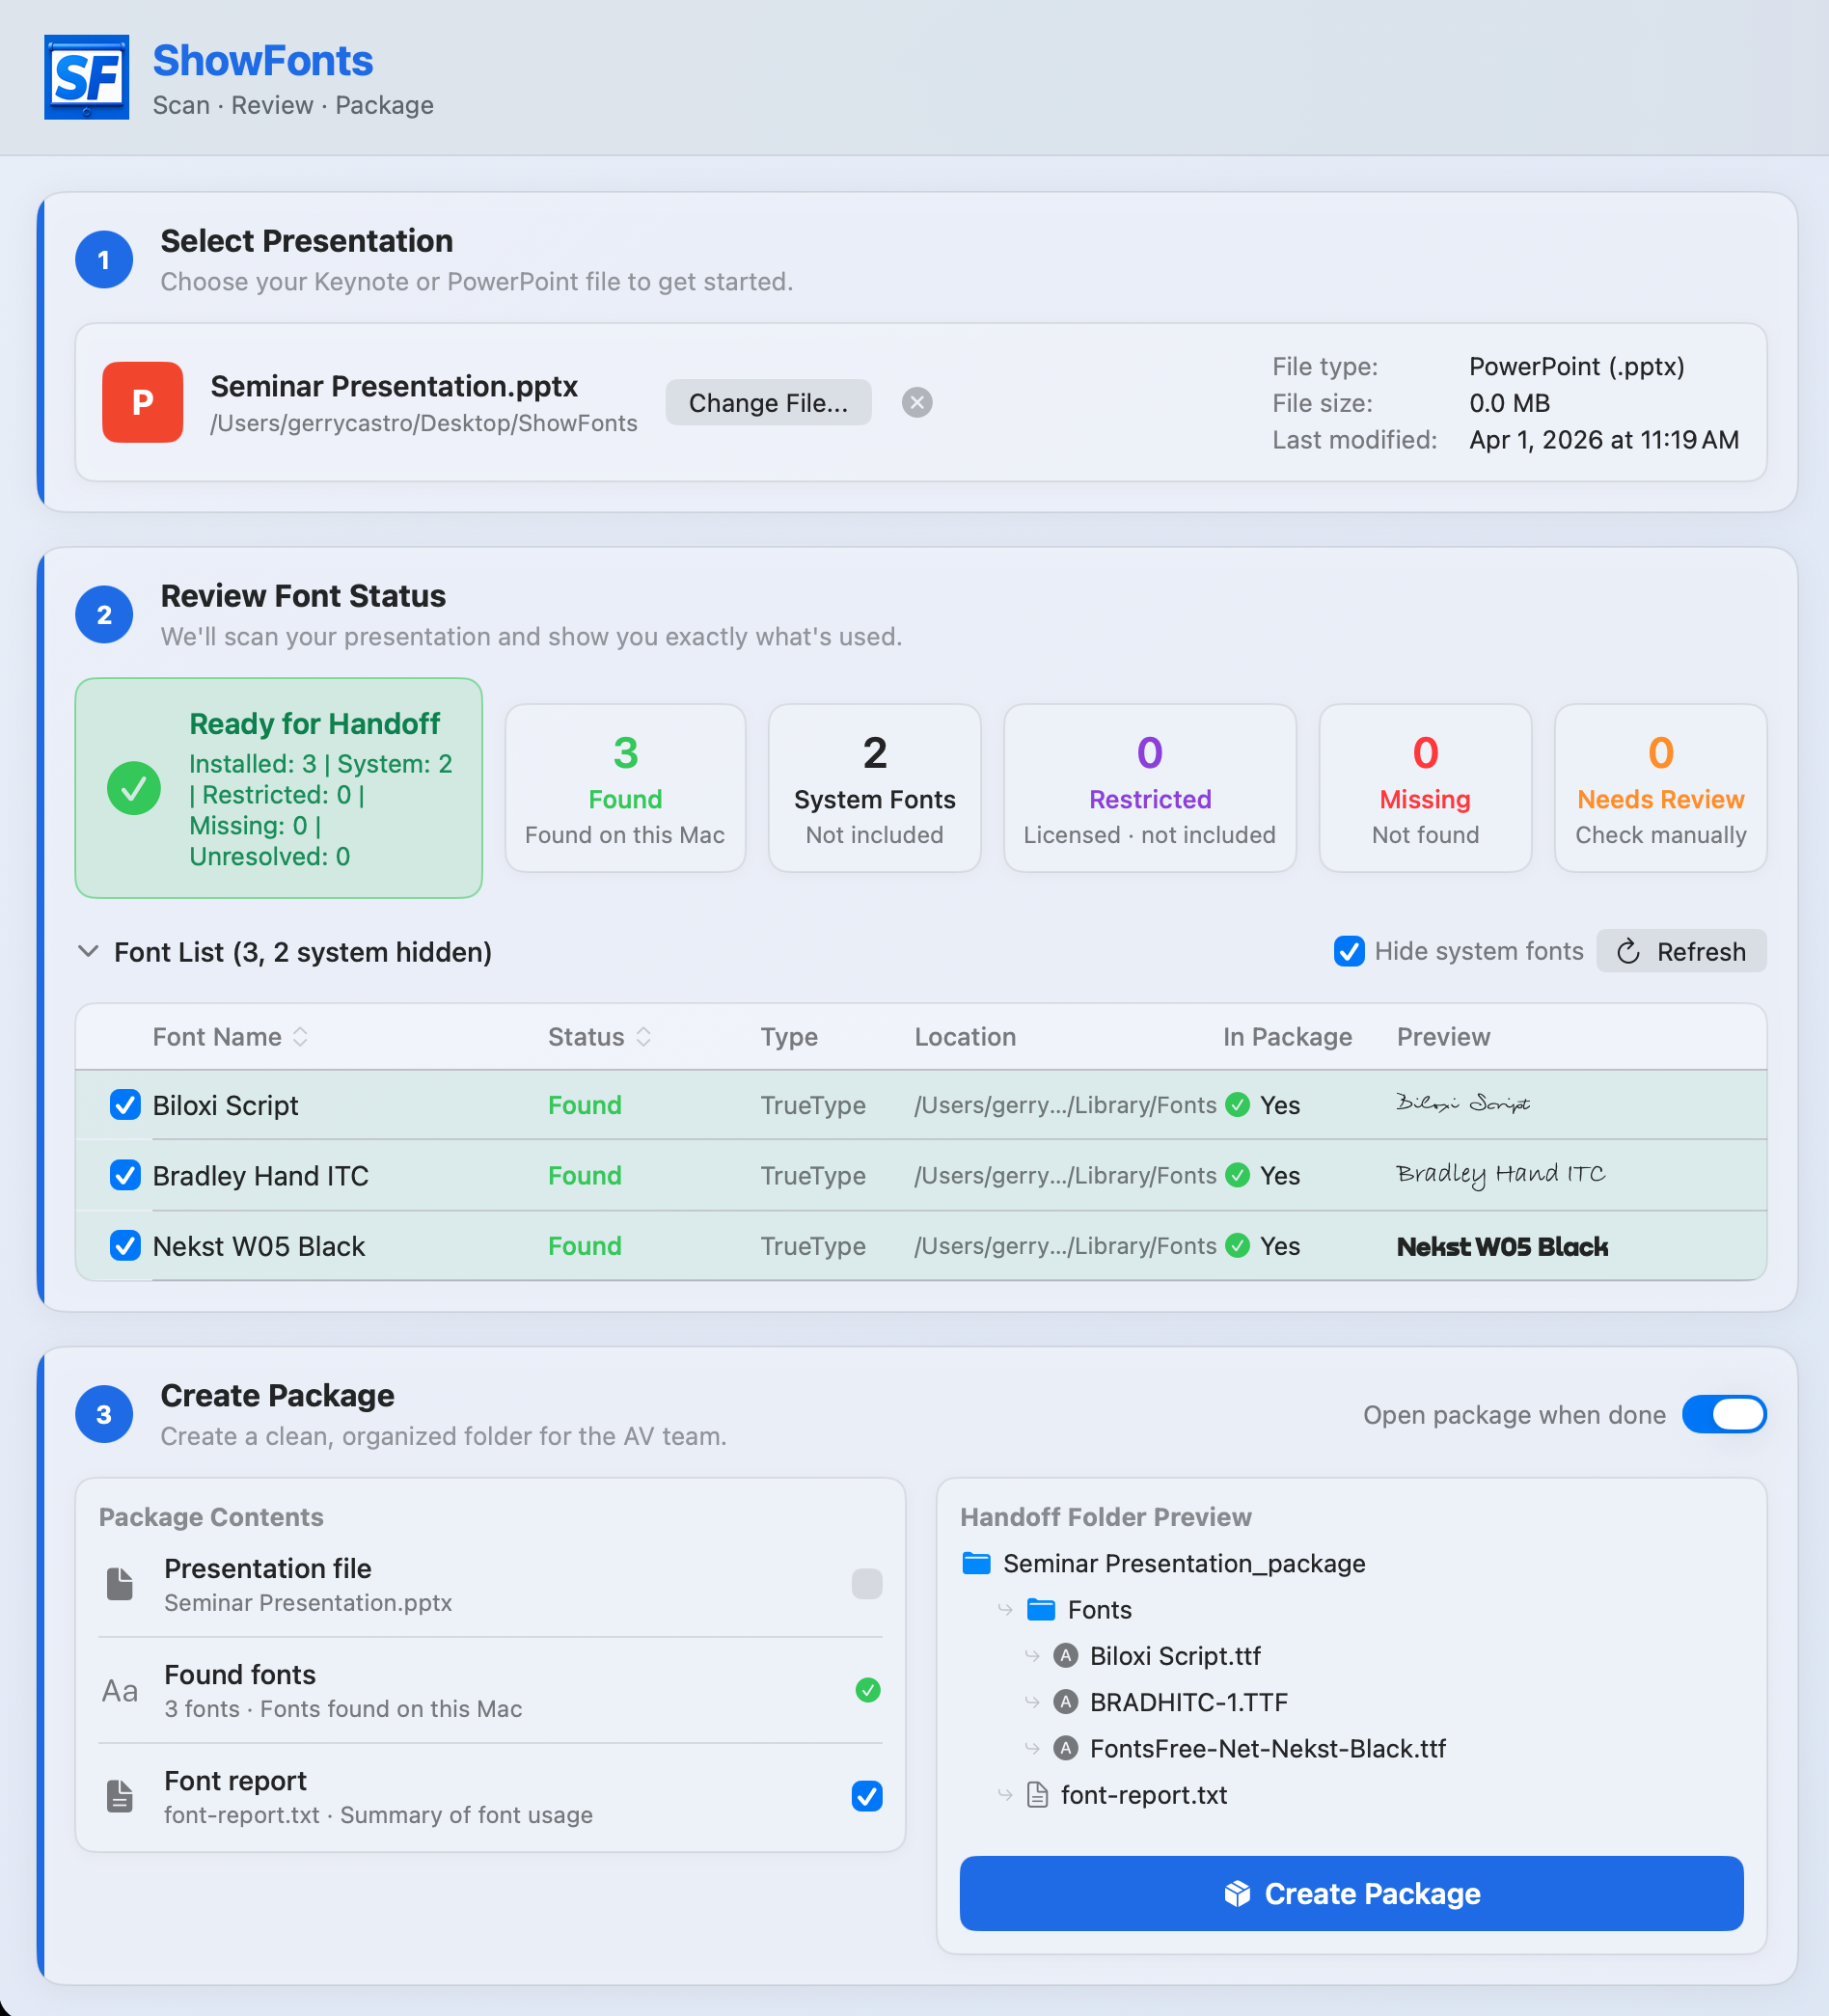Click the Library/Fonts location of Biloxi Script
Screen dimensions: 1829x2016
[1065, 1105]
